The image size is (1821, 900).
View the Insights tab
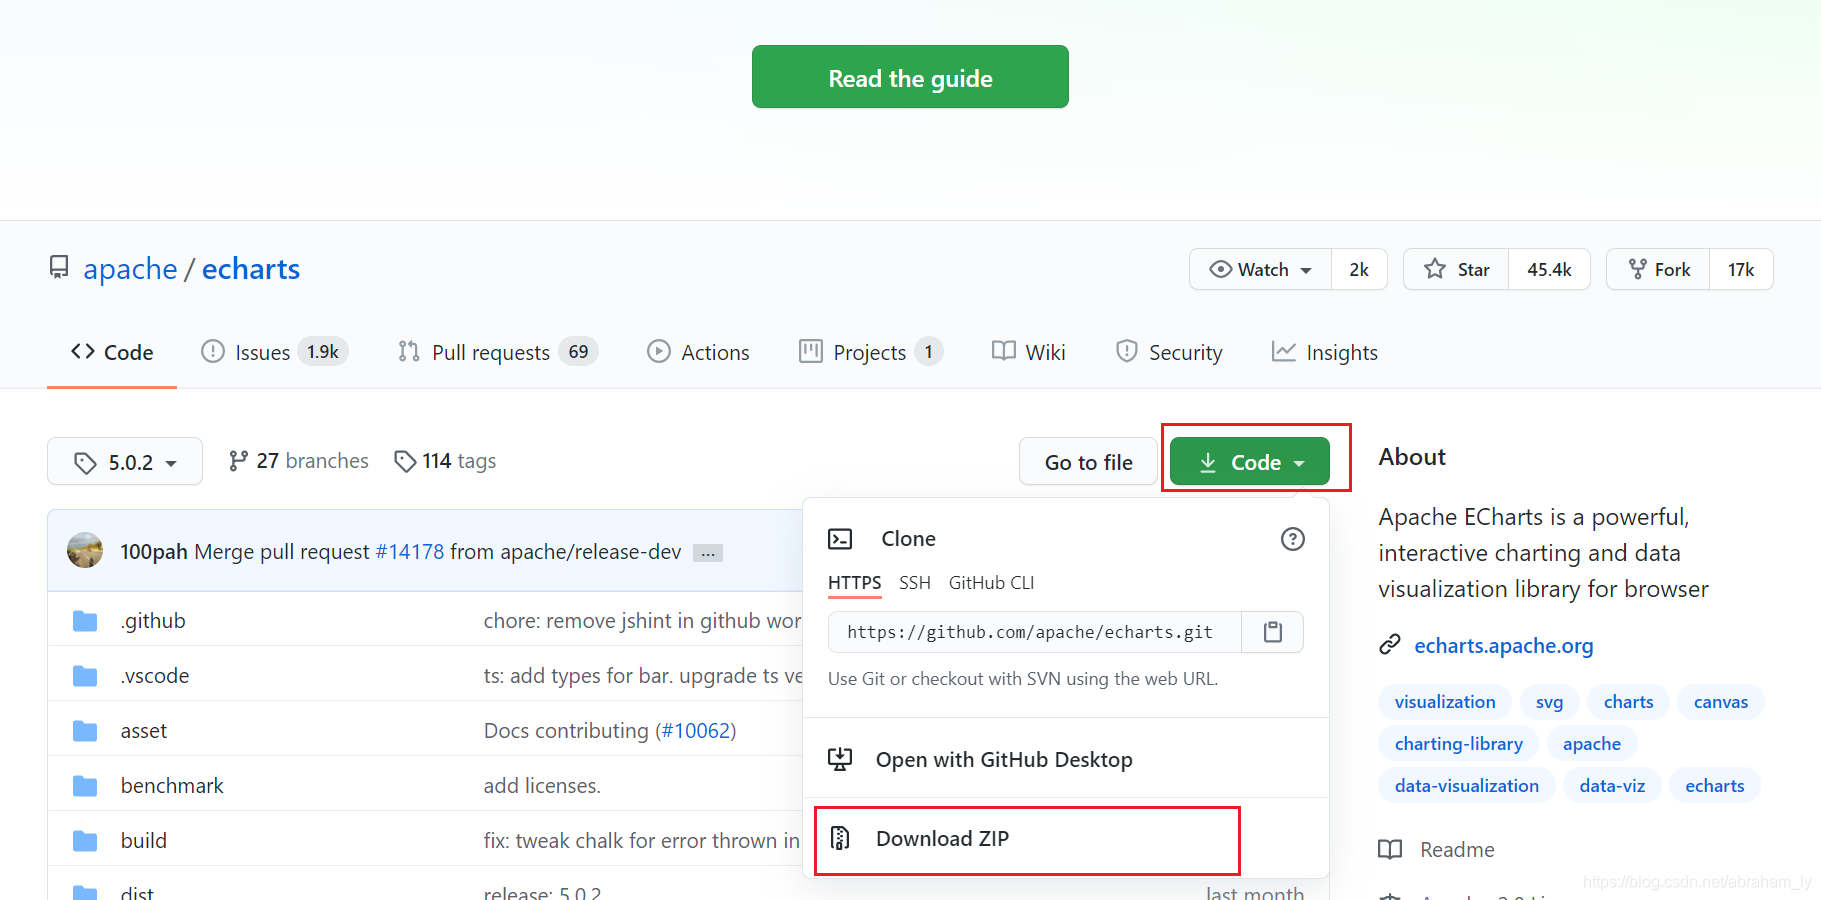point(1325,352)
